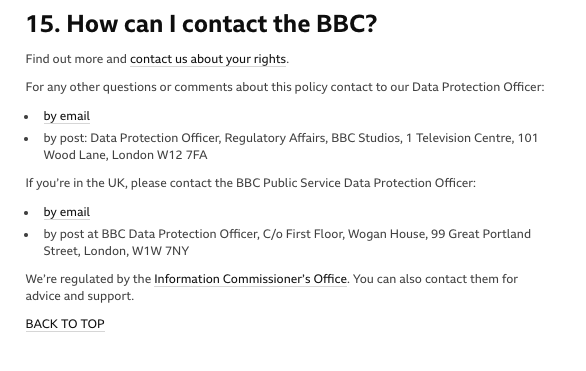Click the BBC Studios postal address text
Screen dimensions: 586x371
click(x=290, y=146)
